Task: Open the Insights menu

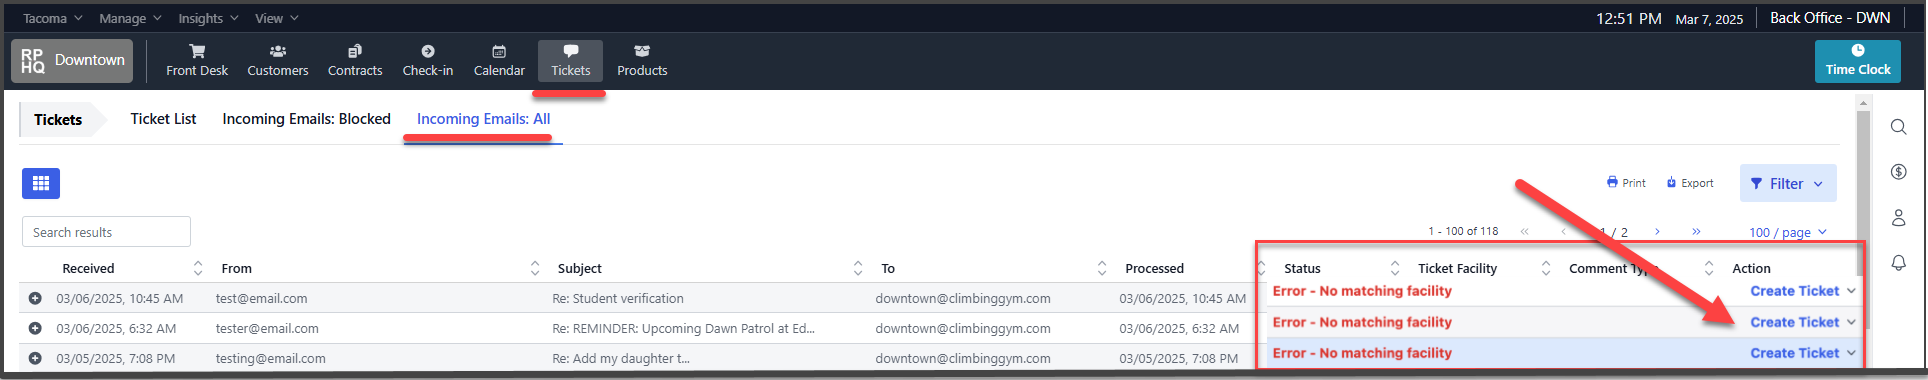Action: (x=208, y=18)
